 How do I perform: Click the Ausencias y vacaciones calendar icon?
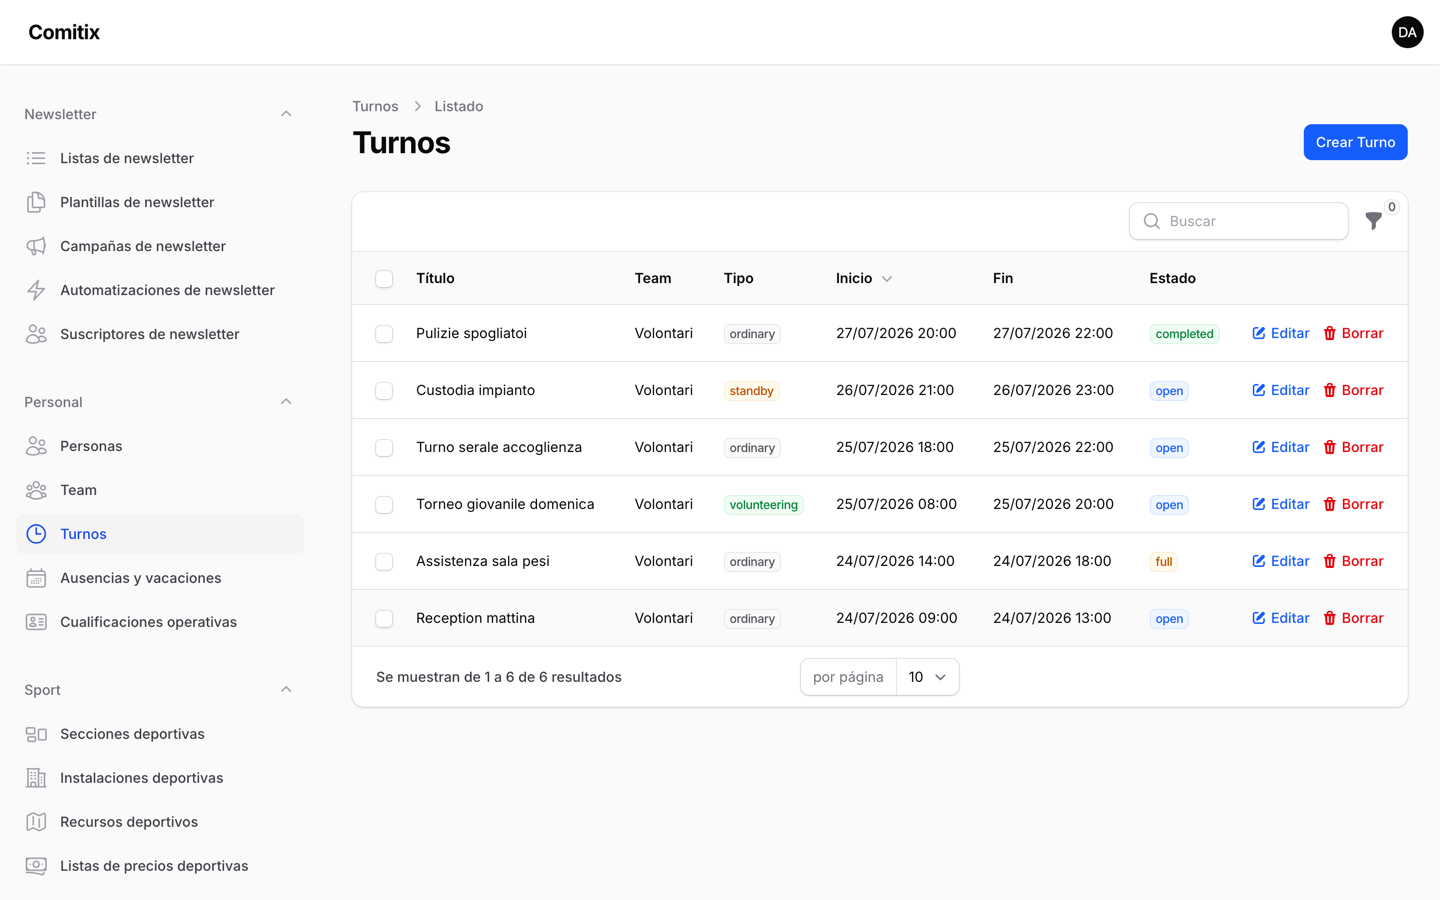(36, 578)
